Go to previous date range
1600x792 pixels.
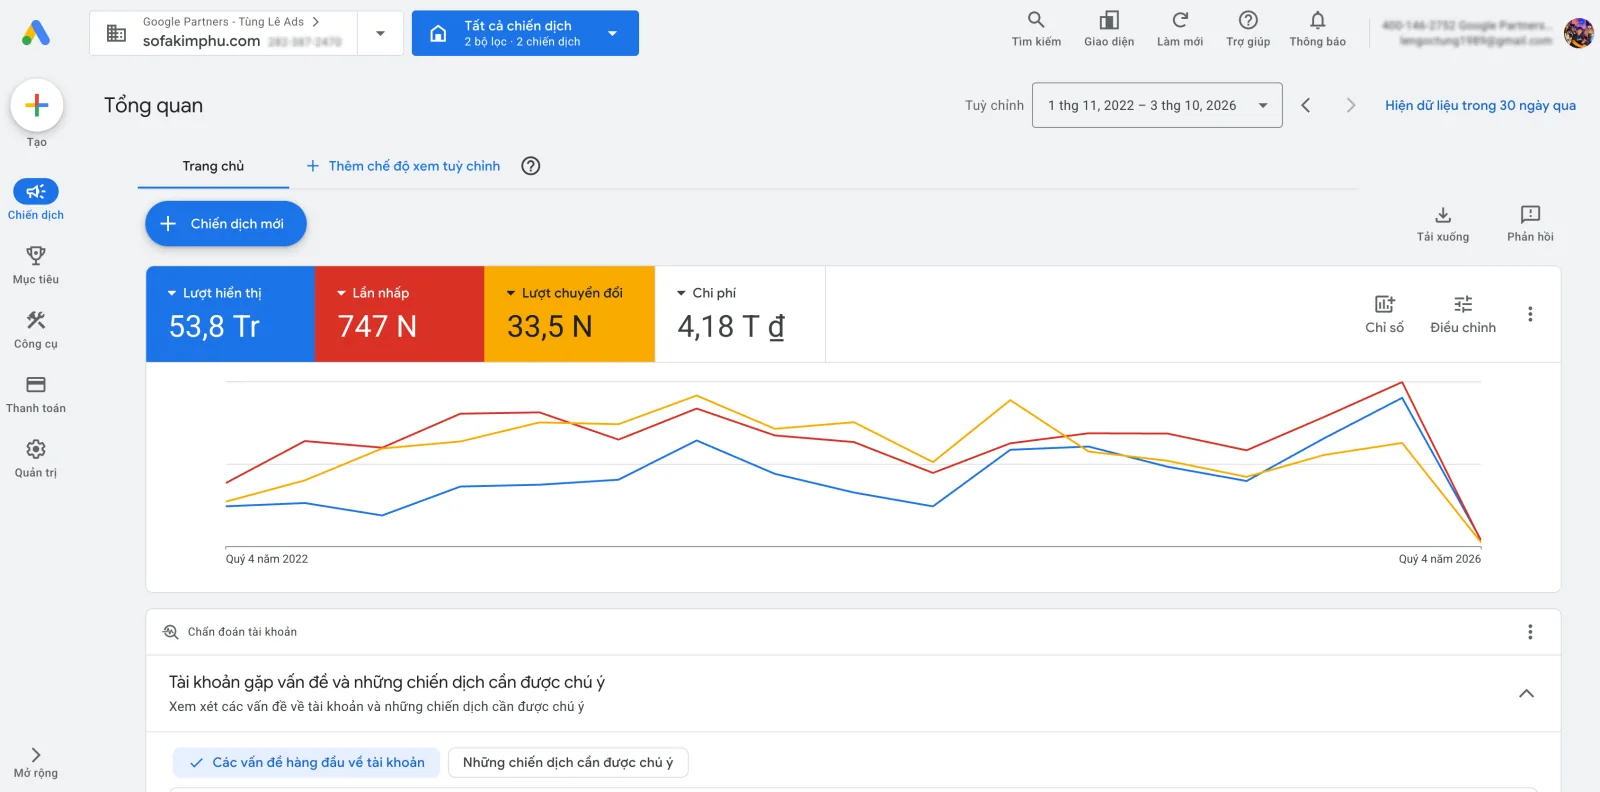coord(1305,105)
